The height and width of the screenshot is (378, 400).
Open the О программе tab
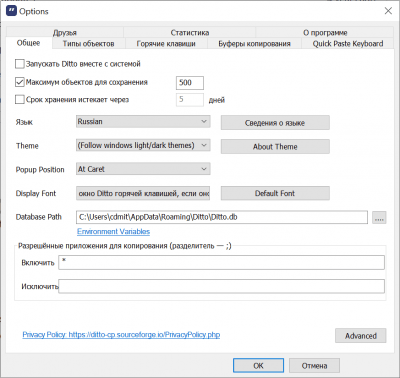[x=325, y=32]
